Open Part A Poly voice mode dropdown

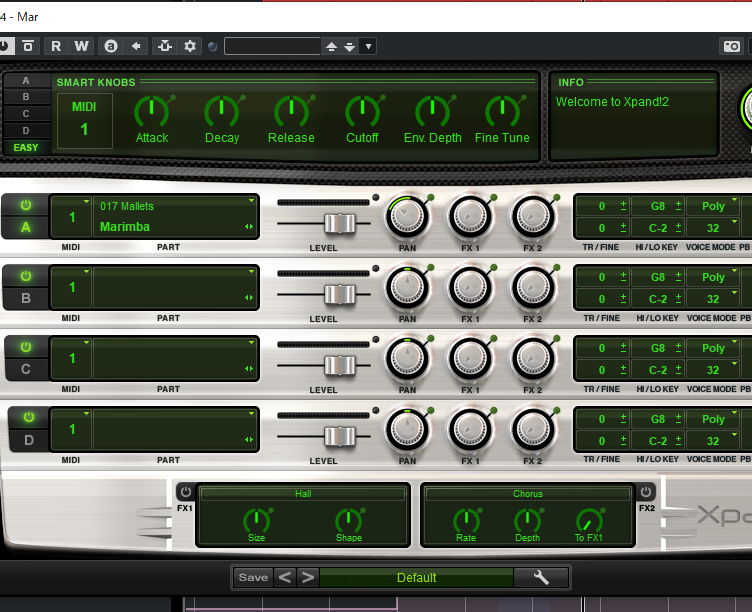pyautogui.click(x=714, y=206)
